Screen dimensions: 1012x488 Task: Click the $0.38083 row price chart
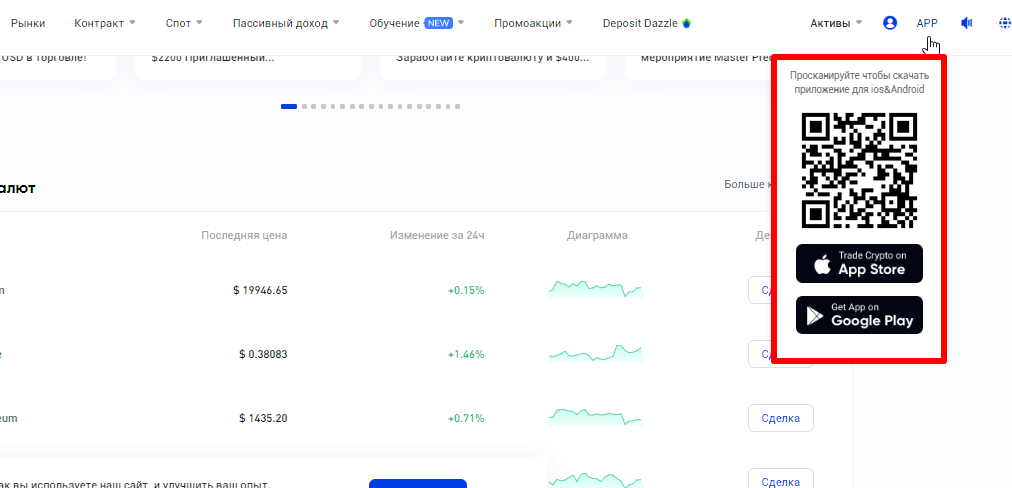[x=595, y=354]
